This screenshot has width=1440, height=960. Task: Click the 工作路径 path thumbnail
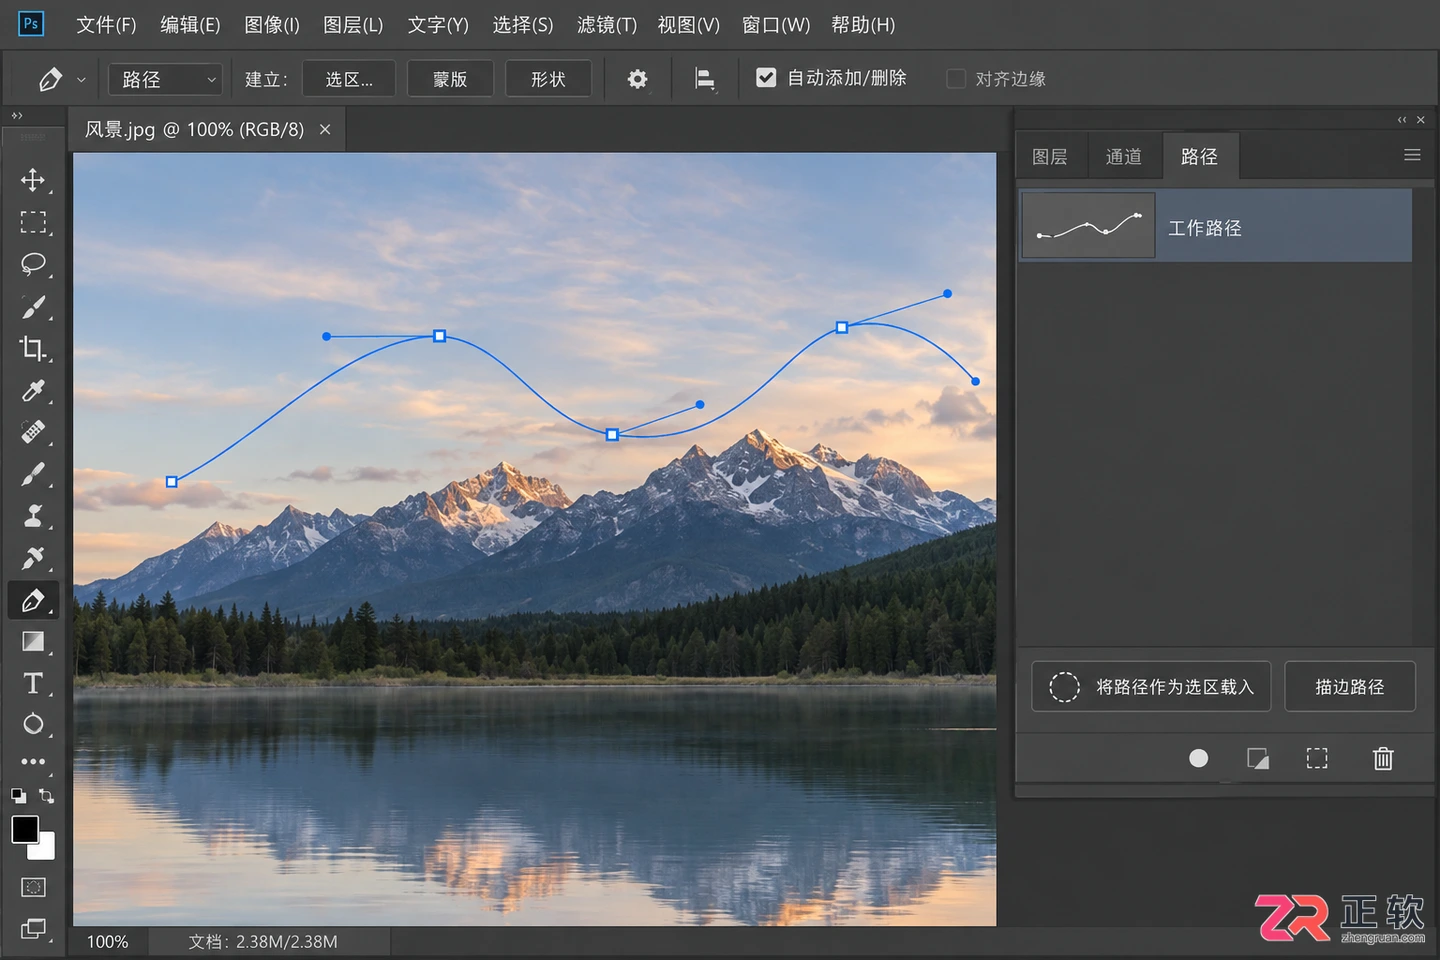pos(1088,226)
